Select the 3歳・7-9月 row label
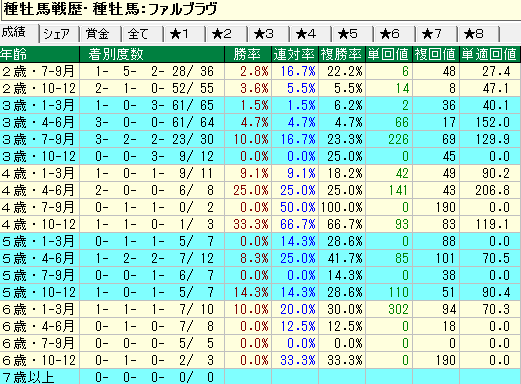 point(39,139)
